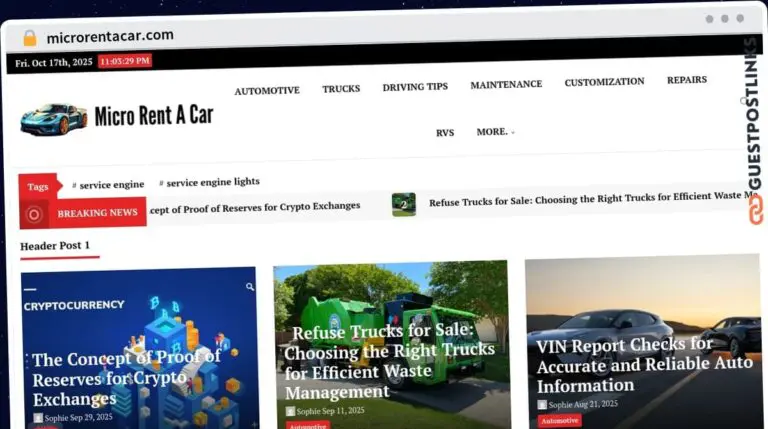
Task: Click the sports car logo image
Action: (x=54, y=118)
